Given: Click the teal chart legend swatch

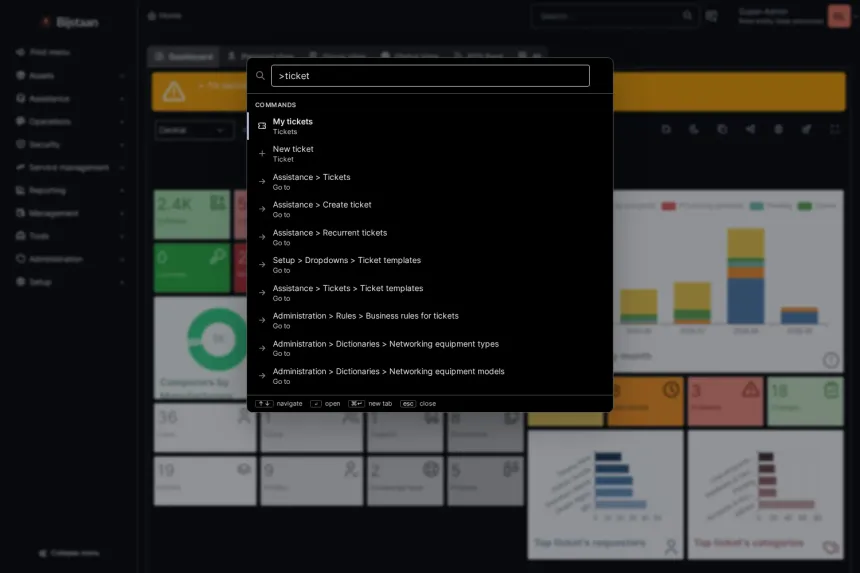Looking at the screenshot, I should (756, 206).
